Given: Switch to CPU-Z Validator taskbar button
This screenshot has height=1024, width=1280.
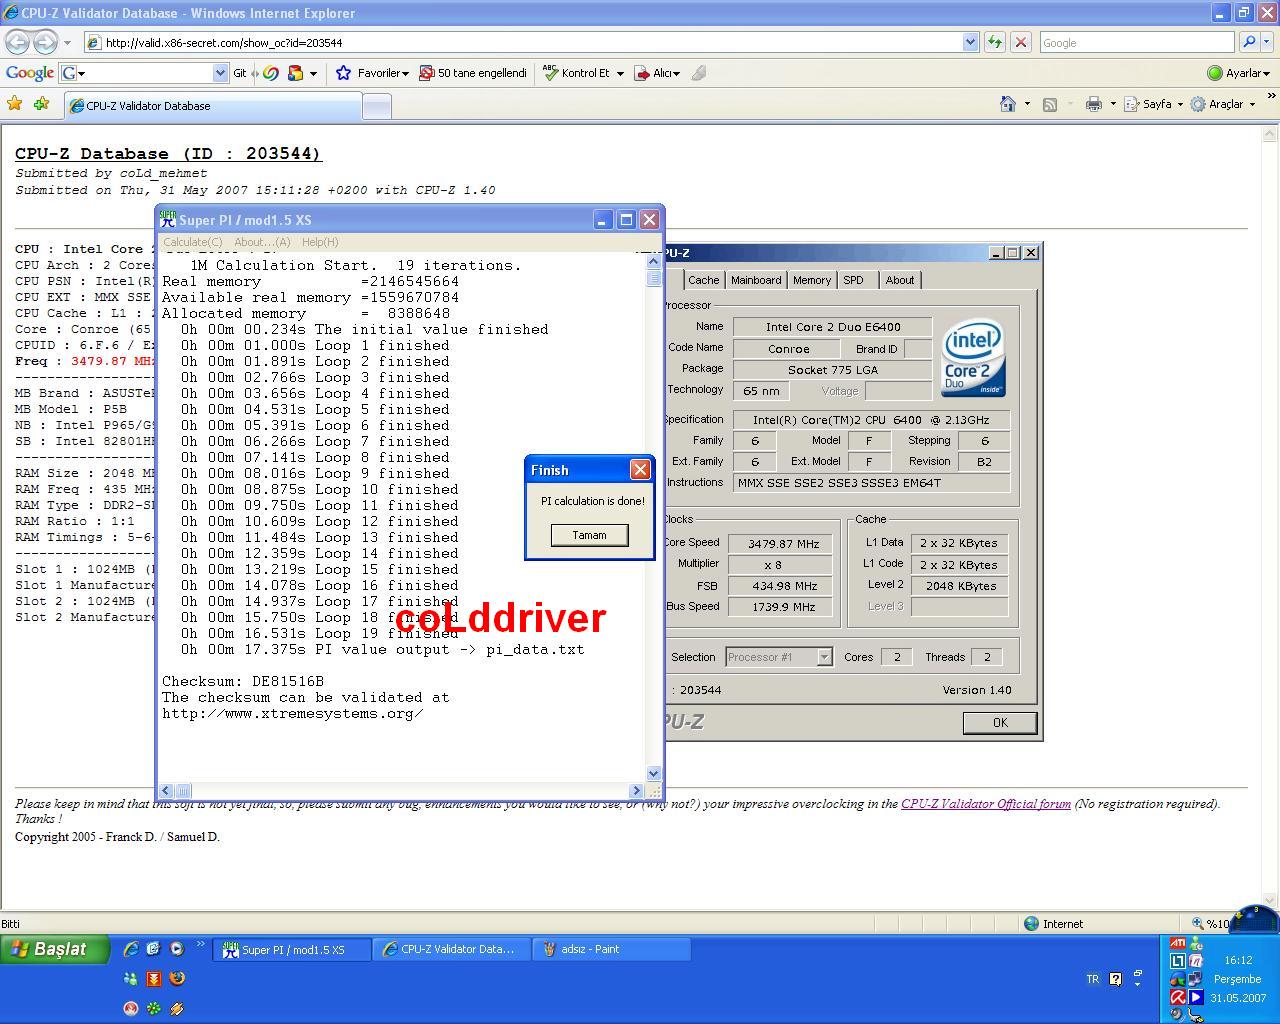Looking at the screenshot, I should [x=453, y=949].
